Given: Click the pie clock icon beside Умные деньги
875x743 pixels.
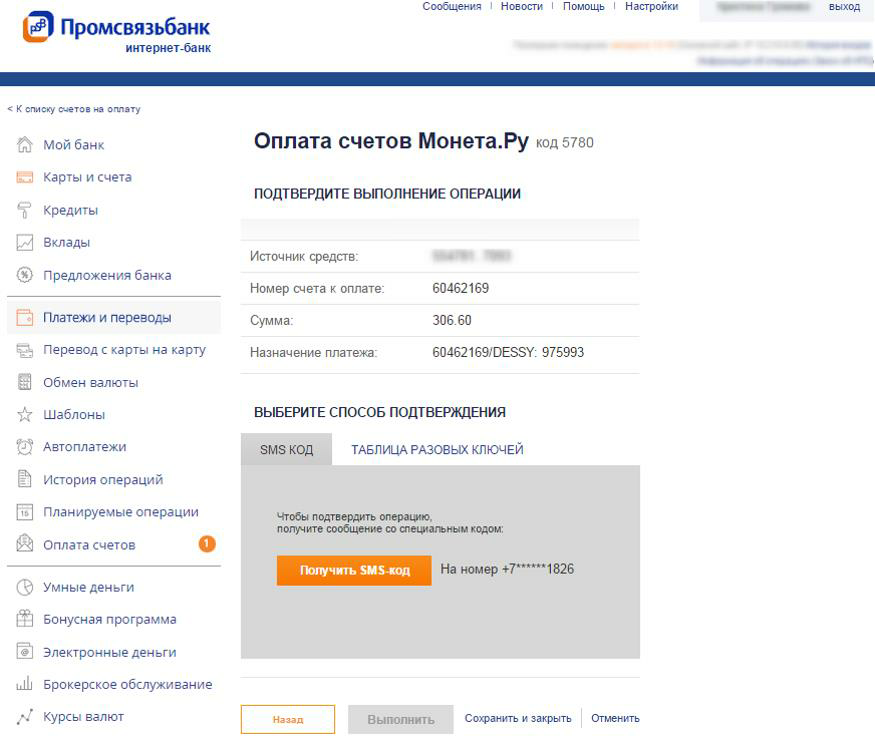Looking at the screenshot, I should coord(25,587).
